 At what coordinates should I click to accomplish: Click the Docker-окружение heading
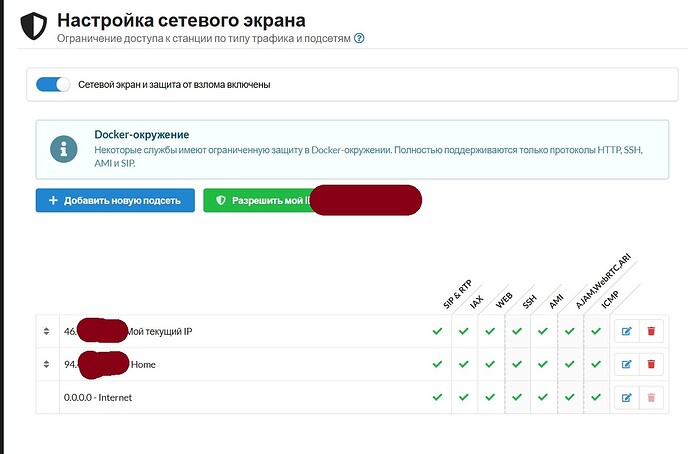[142, 134]
